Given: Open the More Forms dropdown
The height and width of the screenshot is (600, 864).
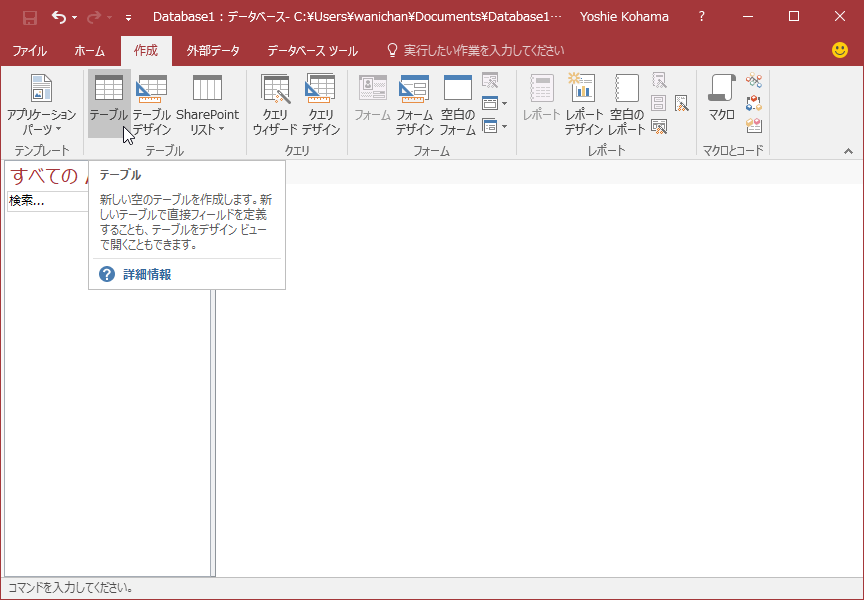Looking at the screenshot, I should click(494, 126).
